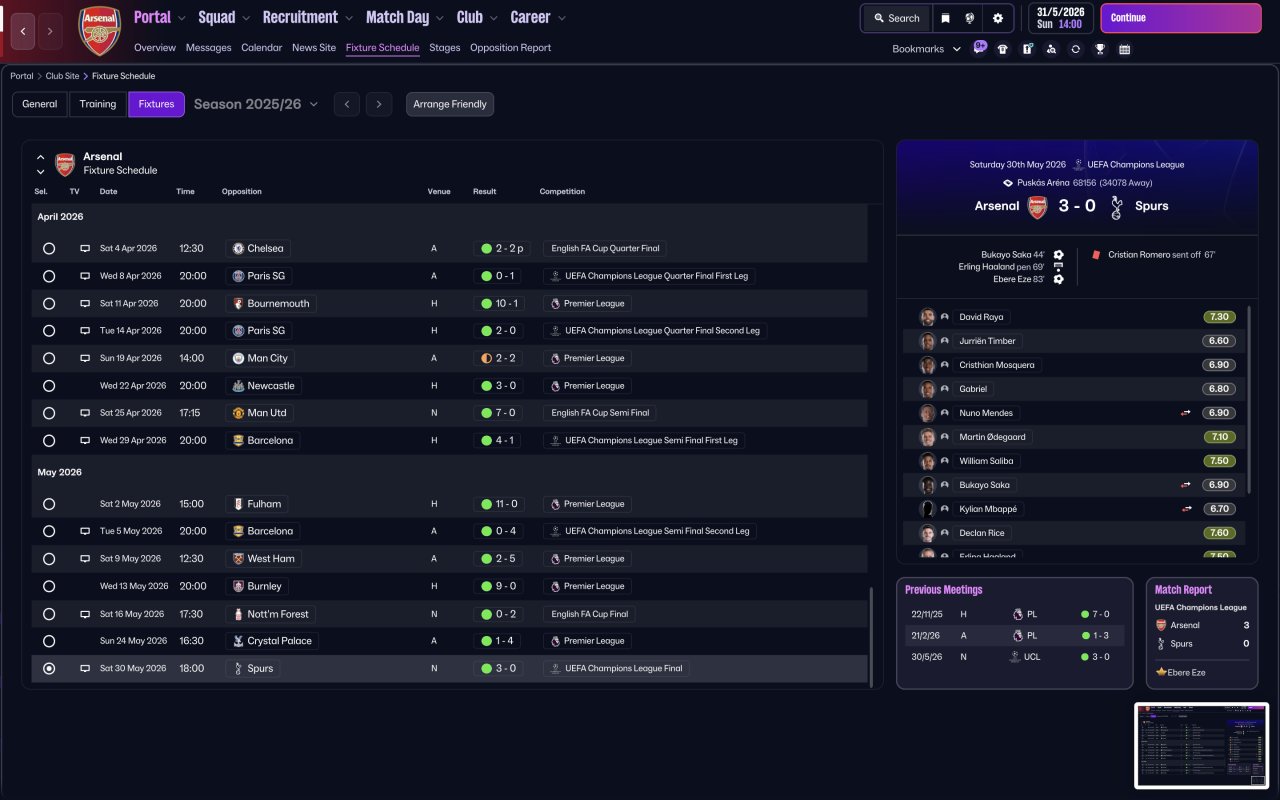Click the Man Utd club badge
The height and width of the screenshot is (800, 1280).
(238, 413)
